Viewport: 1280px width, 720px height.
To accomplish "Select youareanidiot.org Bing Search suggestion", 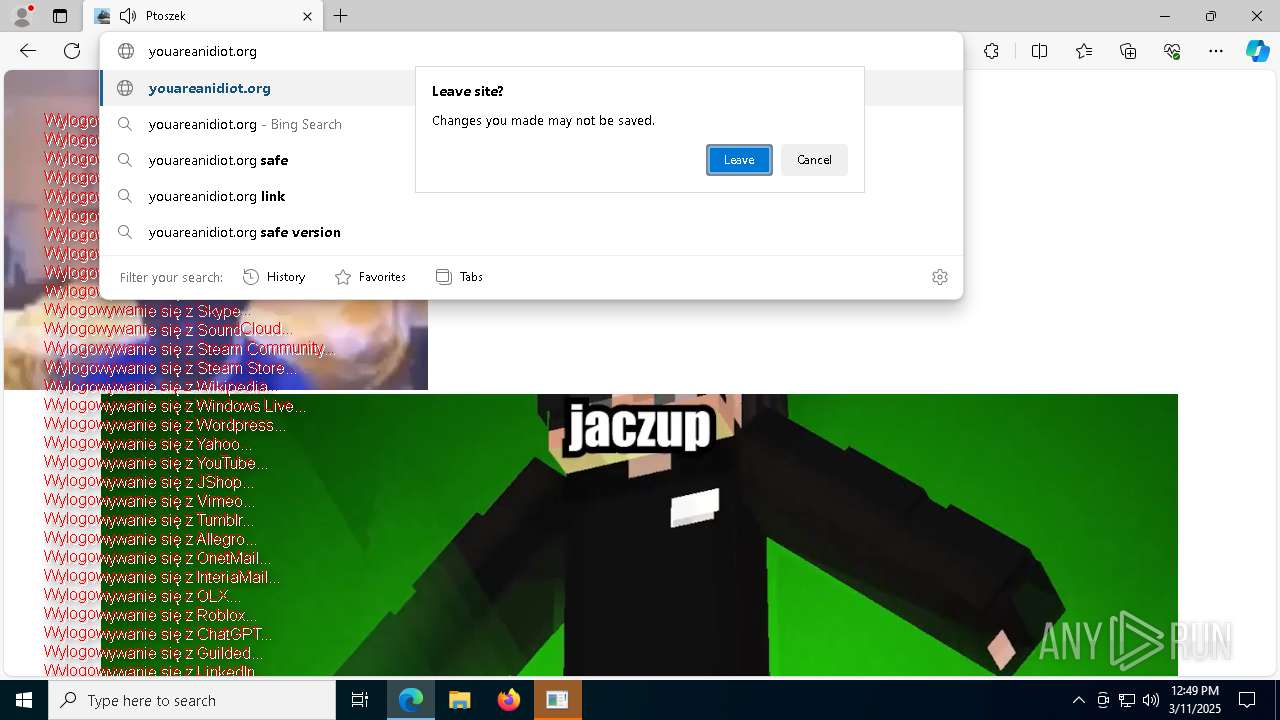I will pos(531,124).
